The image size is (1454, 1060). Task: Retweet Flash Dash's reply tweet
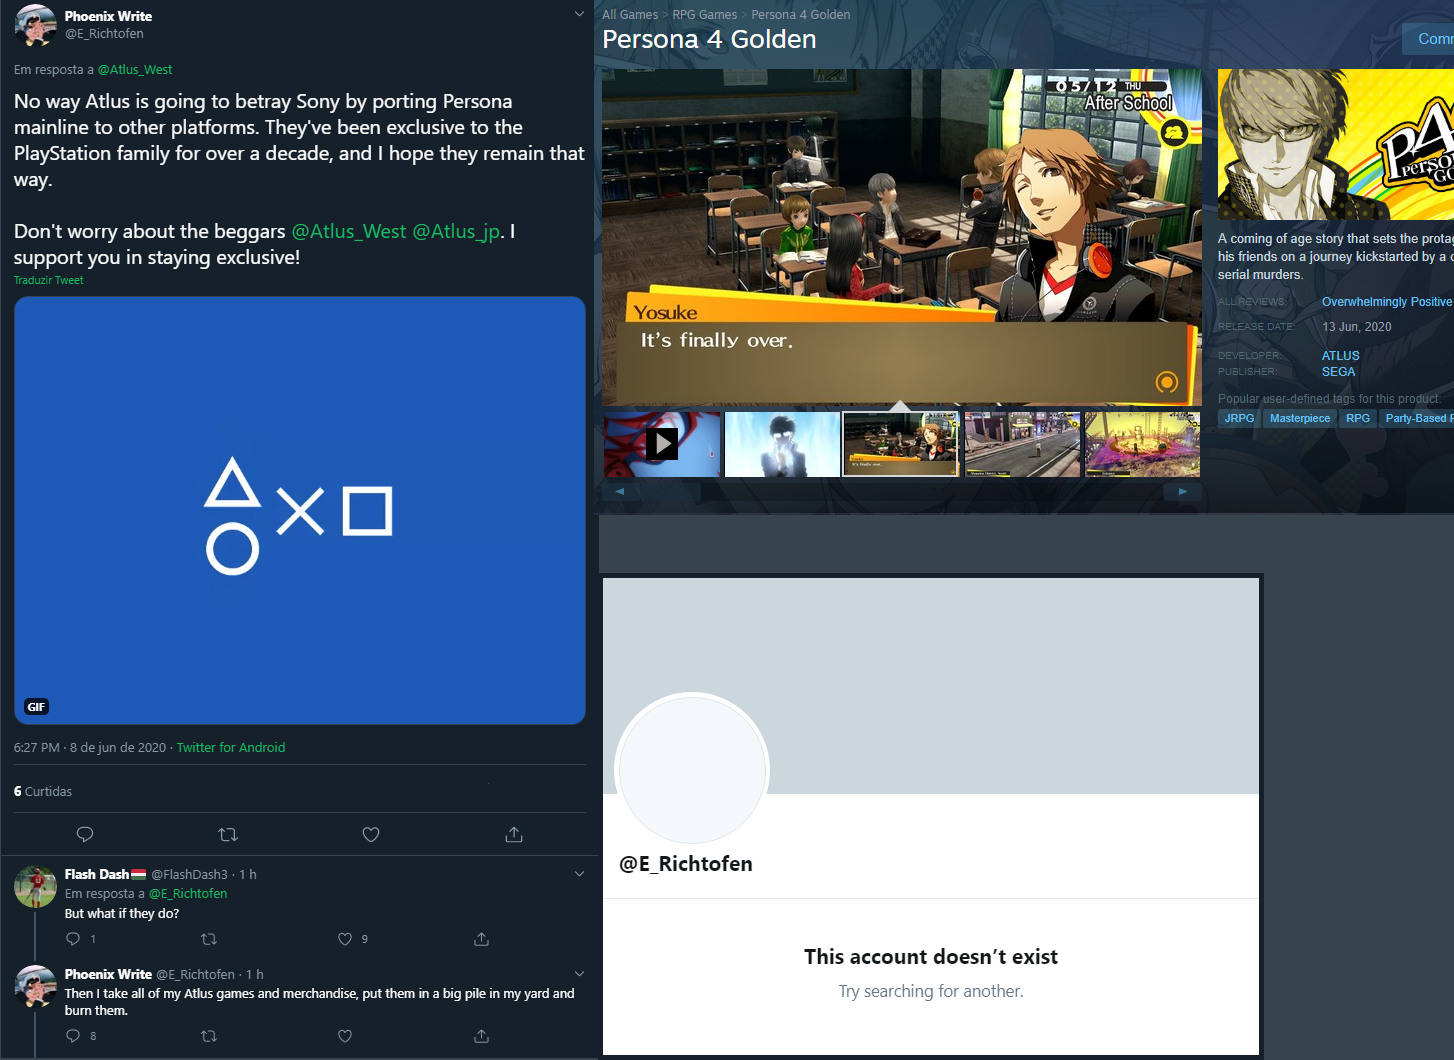pyautogui.click(x=209, y=939)
